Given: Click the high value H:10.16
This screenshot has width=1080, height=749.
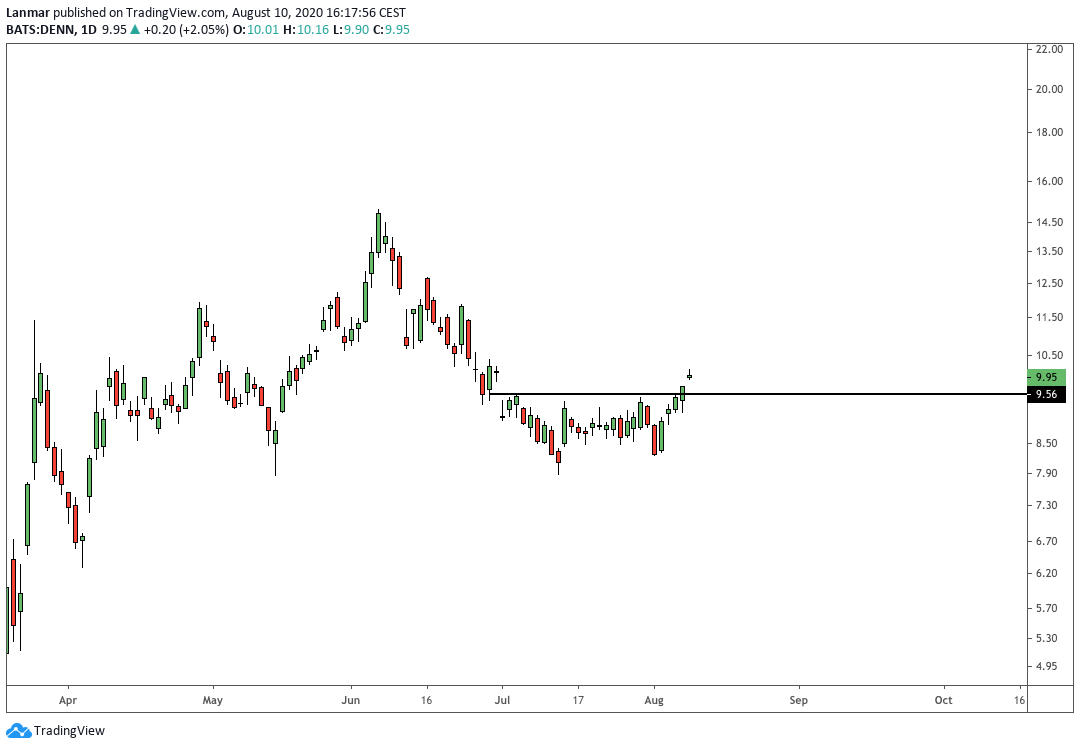Looking at the screenshot, I should (x=306, y=30).
